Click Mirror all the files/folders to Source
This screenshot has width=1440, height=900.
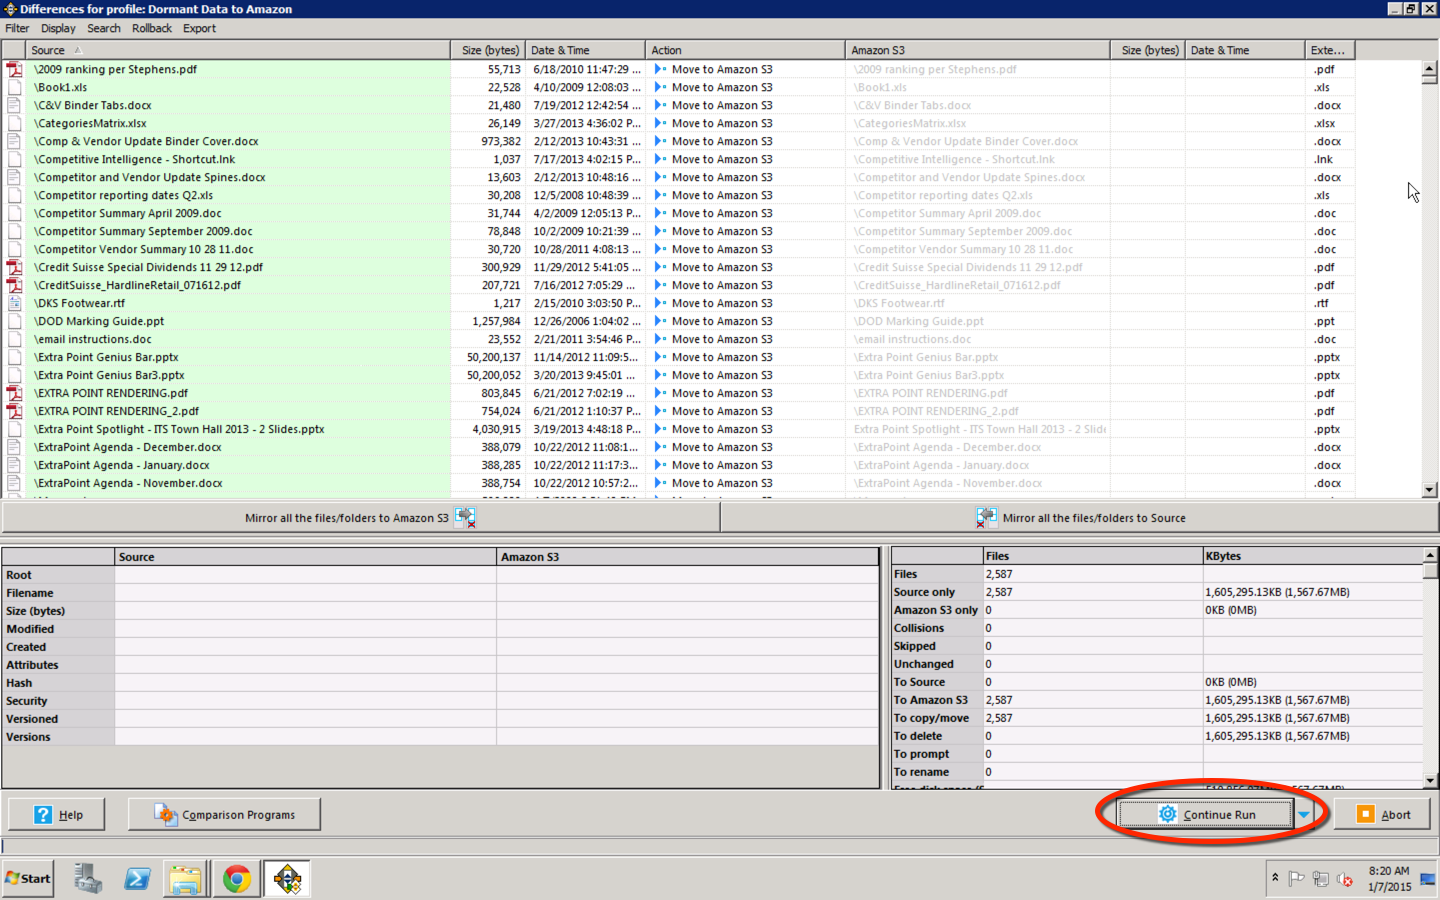click(1080, 517)
